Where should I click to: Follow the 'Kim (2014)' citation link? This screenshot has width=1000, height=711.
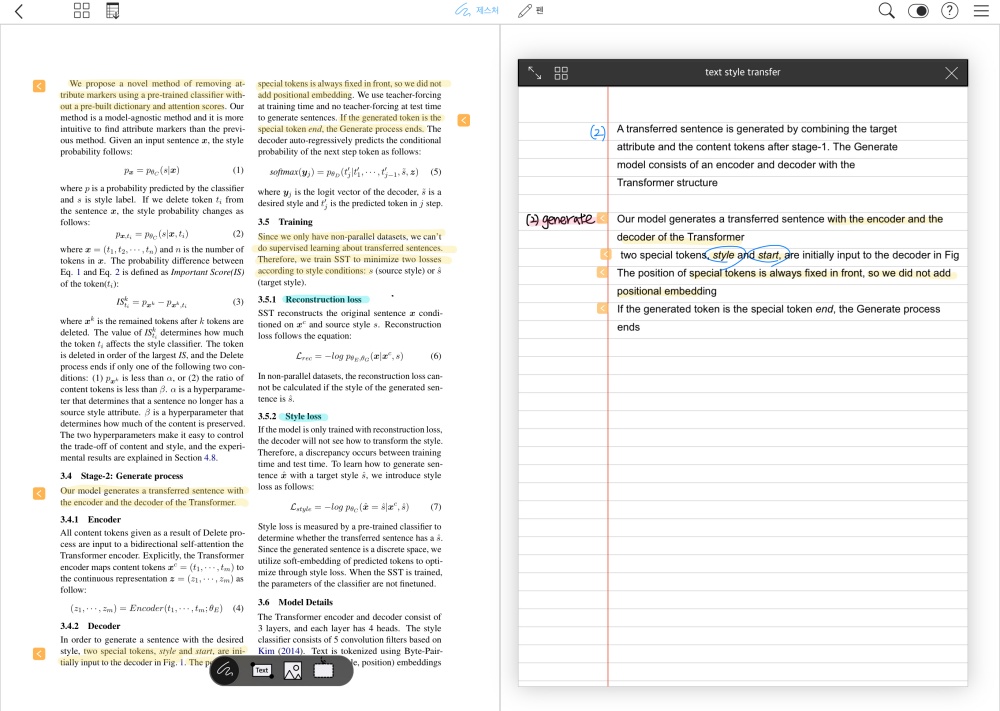(280, 651)
